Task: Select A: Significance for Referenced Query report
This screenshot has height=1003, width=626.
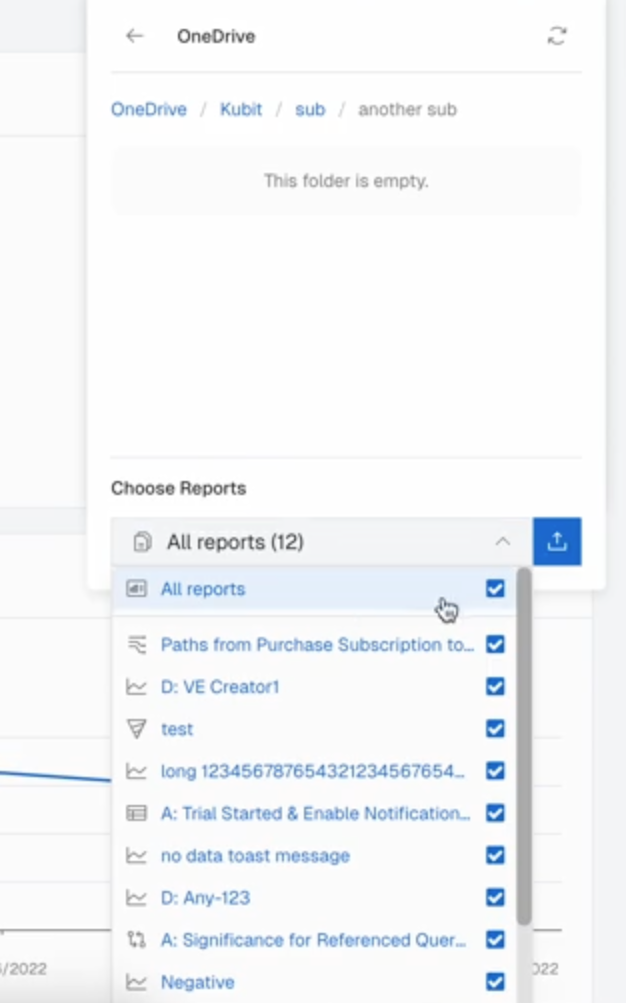Action: coord(314,940)
